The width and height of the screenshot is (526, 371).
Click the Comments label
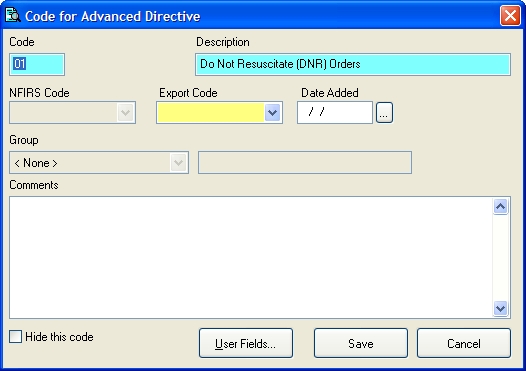click(x=34, y=185)
